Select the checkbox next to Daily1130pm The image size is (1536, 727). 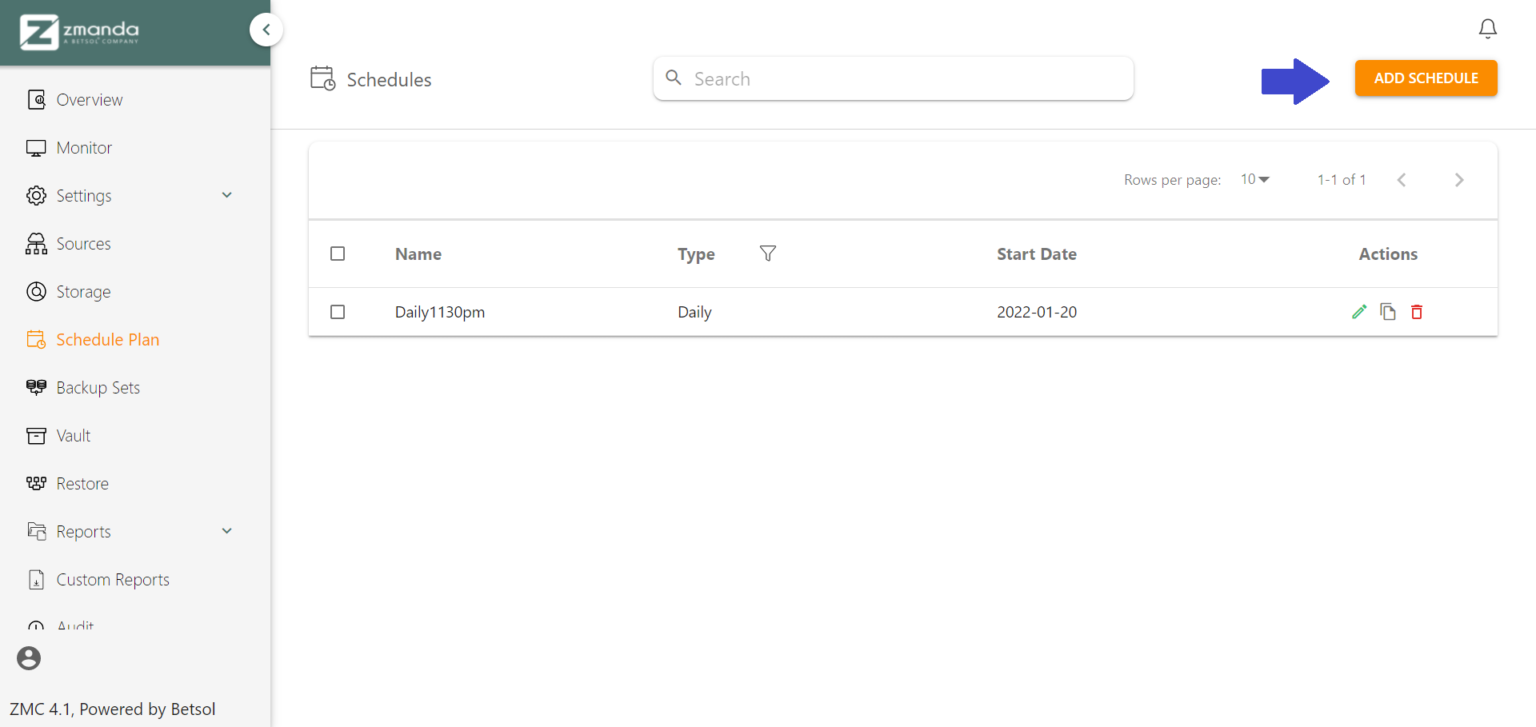[337, 311]
